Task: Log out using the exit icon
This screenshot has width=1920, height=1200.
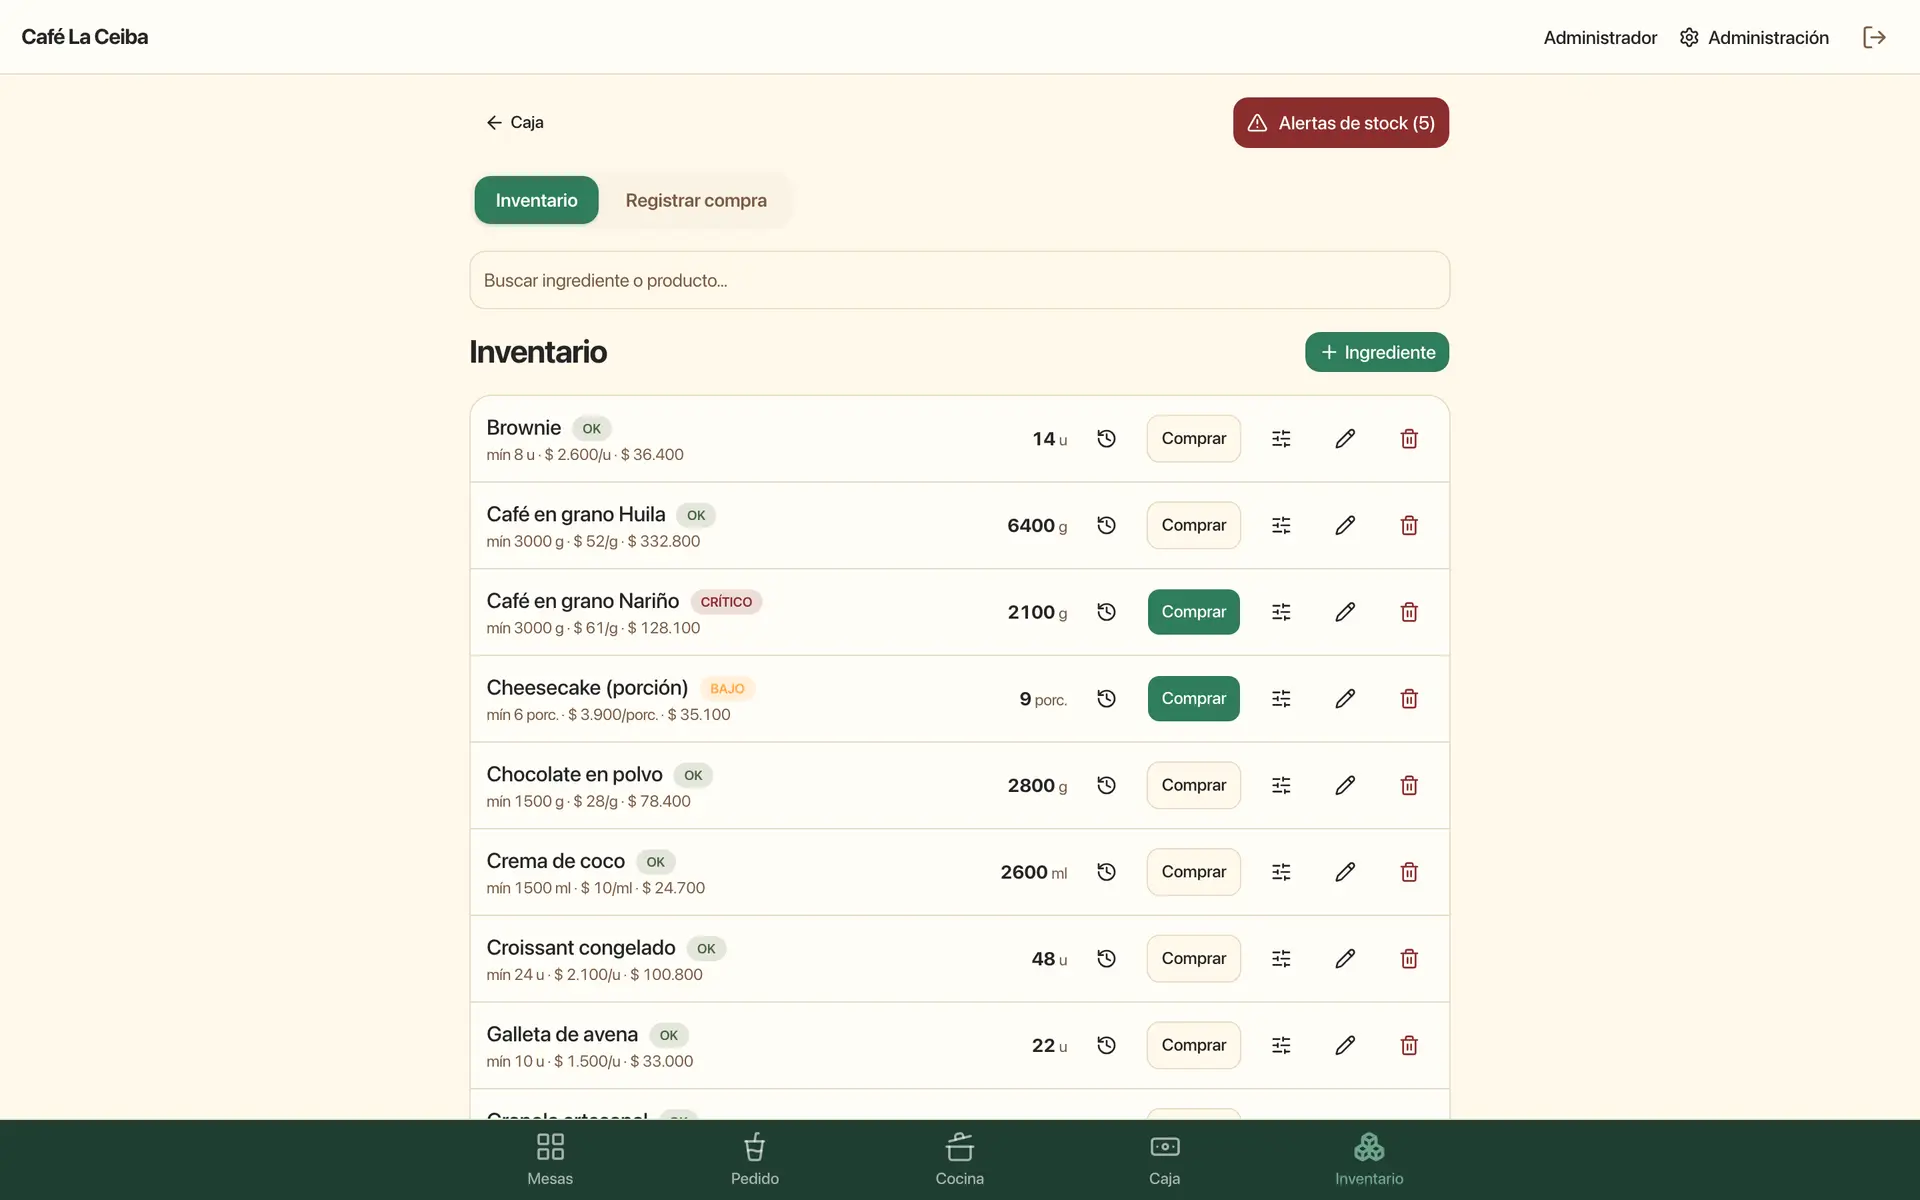Action: pyautogui.click(x=1874, y=37)
